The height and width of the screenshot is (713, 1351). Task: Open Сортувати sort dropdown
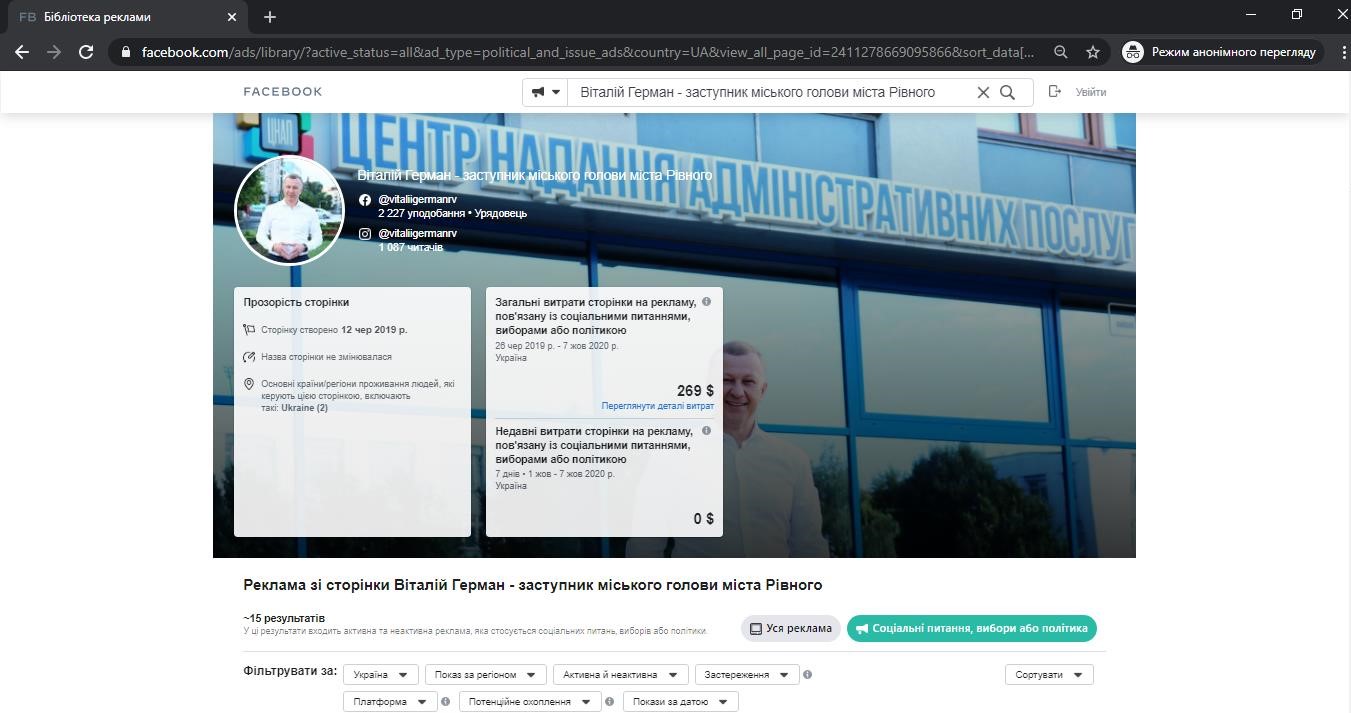point(1049,675)
